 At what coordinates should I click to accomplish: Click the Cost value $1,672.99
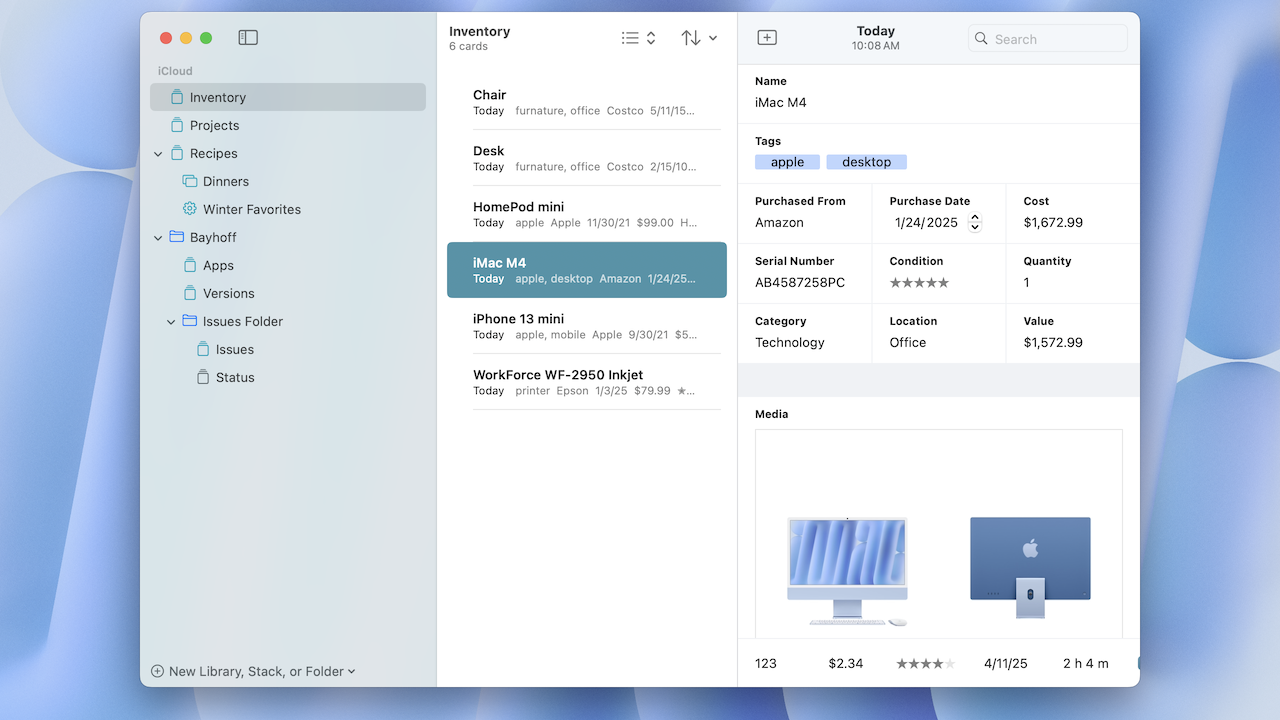click(1053, 222)
